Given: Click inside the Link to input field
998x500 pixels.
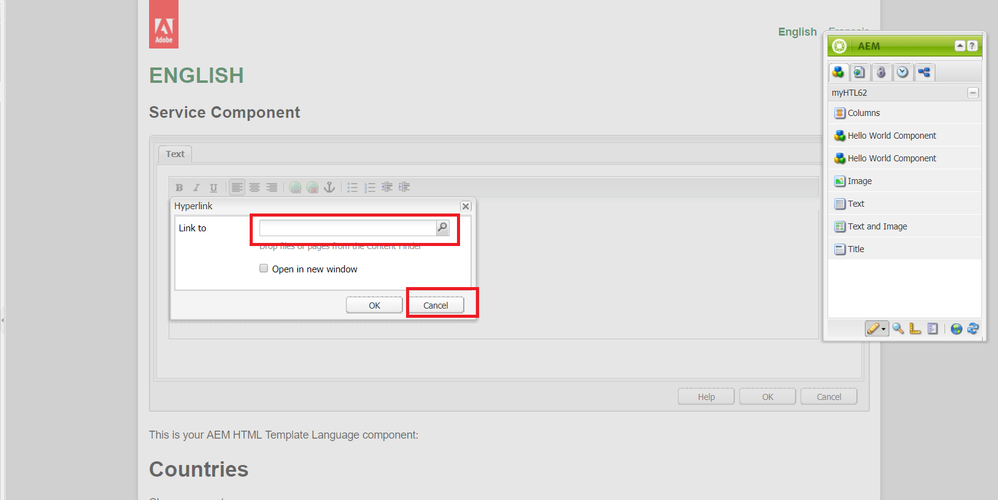Looking at the screenshot, I should (346, 228).
